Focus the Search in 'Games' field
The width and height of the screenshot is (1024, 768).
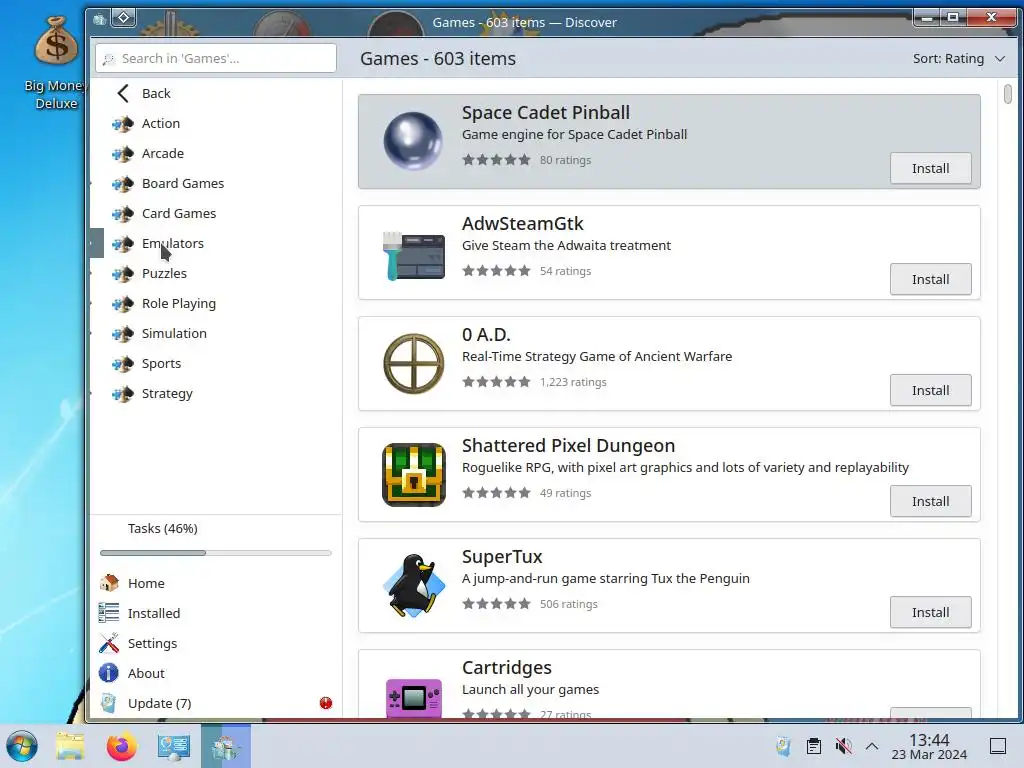[x=216, y=59]
